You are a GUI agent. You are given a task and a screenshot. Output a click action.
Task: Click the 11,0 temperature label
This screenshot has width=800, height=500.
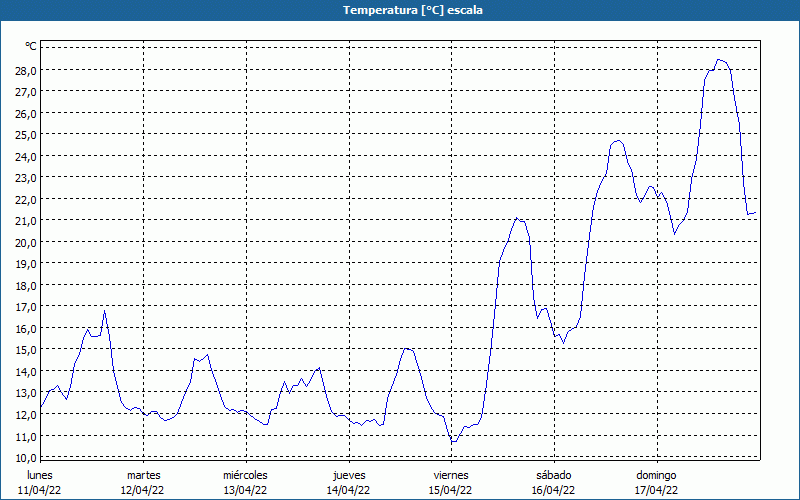tap(27, 436)
